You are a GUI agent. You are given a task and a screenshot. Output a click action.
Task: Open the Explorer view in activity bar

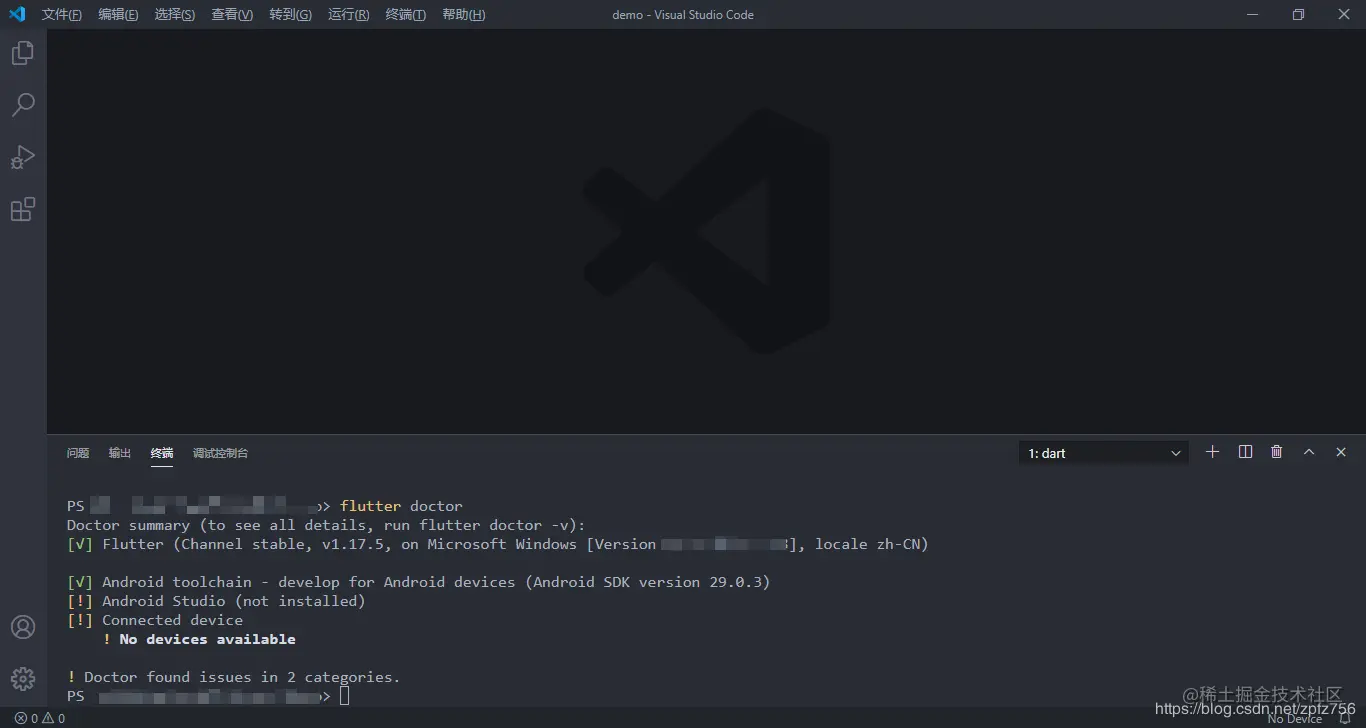click(23, 53)
